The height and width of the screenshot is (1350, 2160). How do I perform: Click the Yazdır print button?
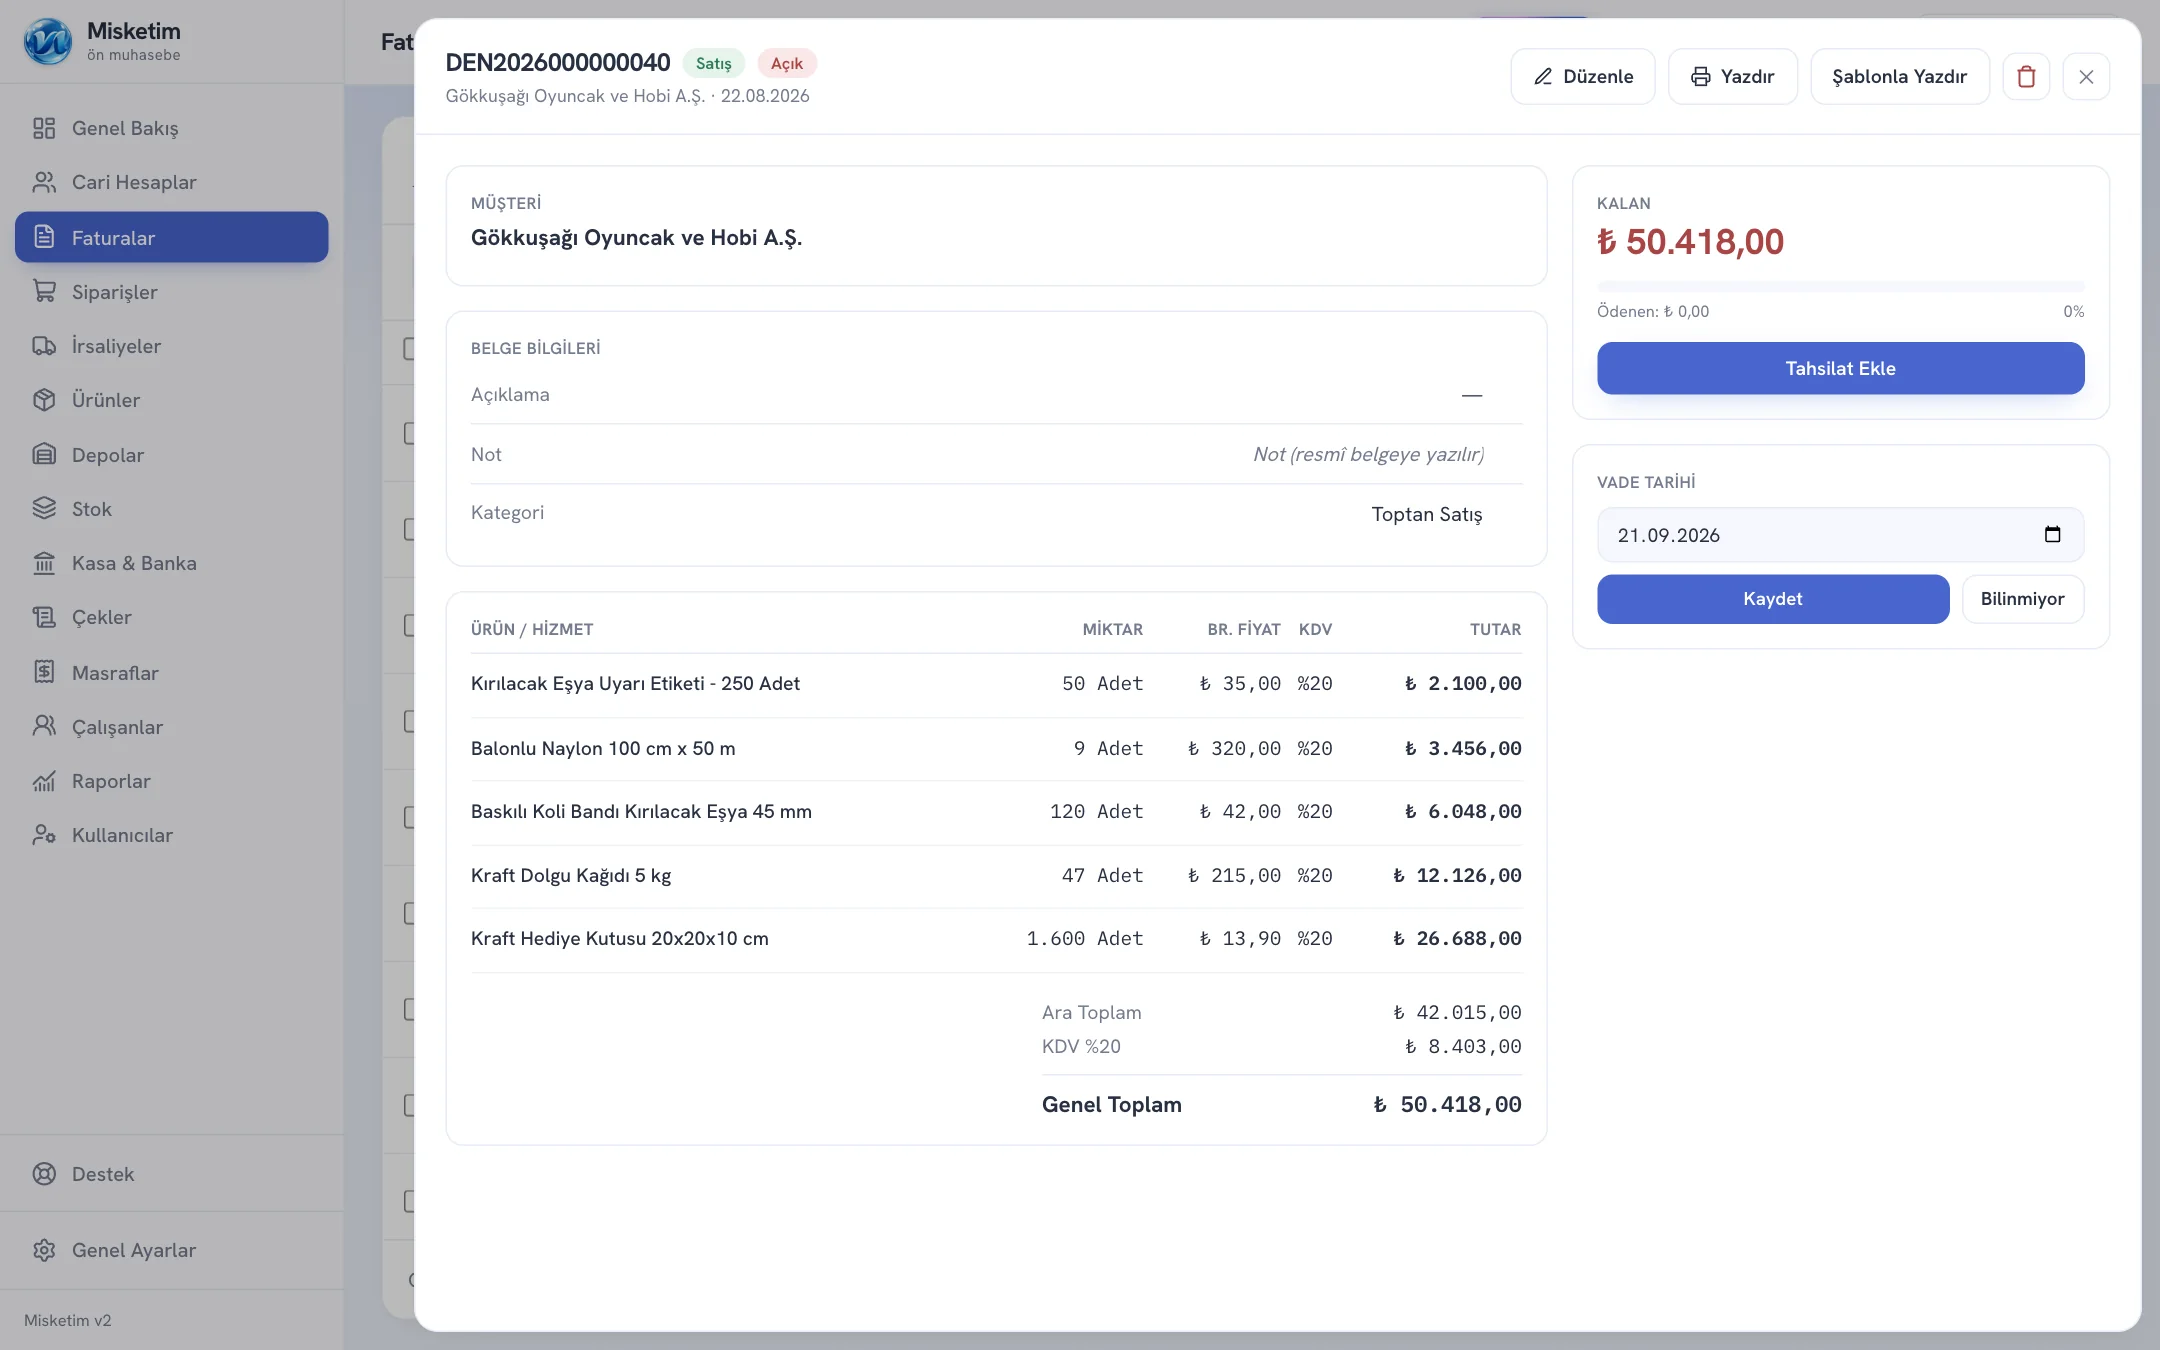pos(1733,77)
